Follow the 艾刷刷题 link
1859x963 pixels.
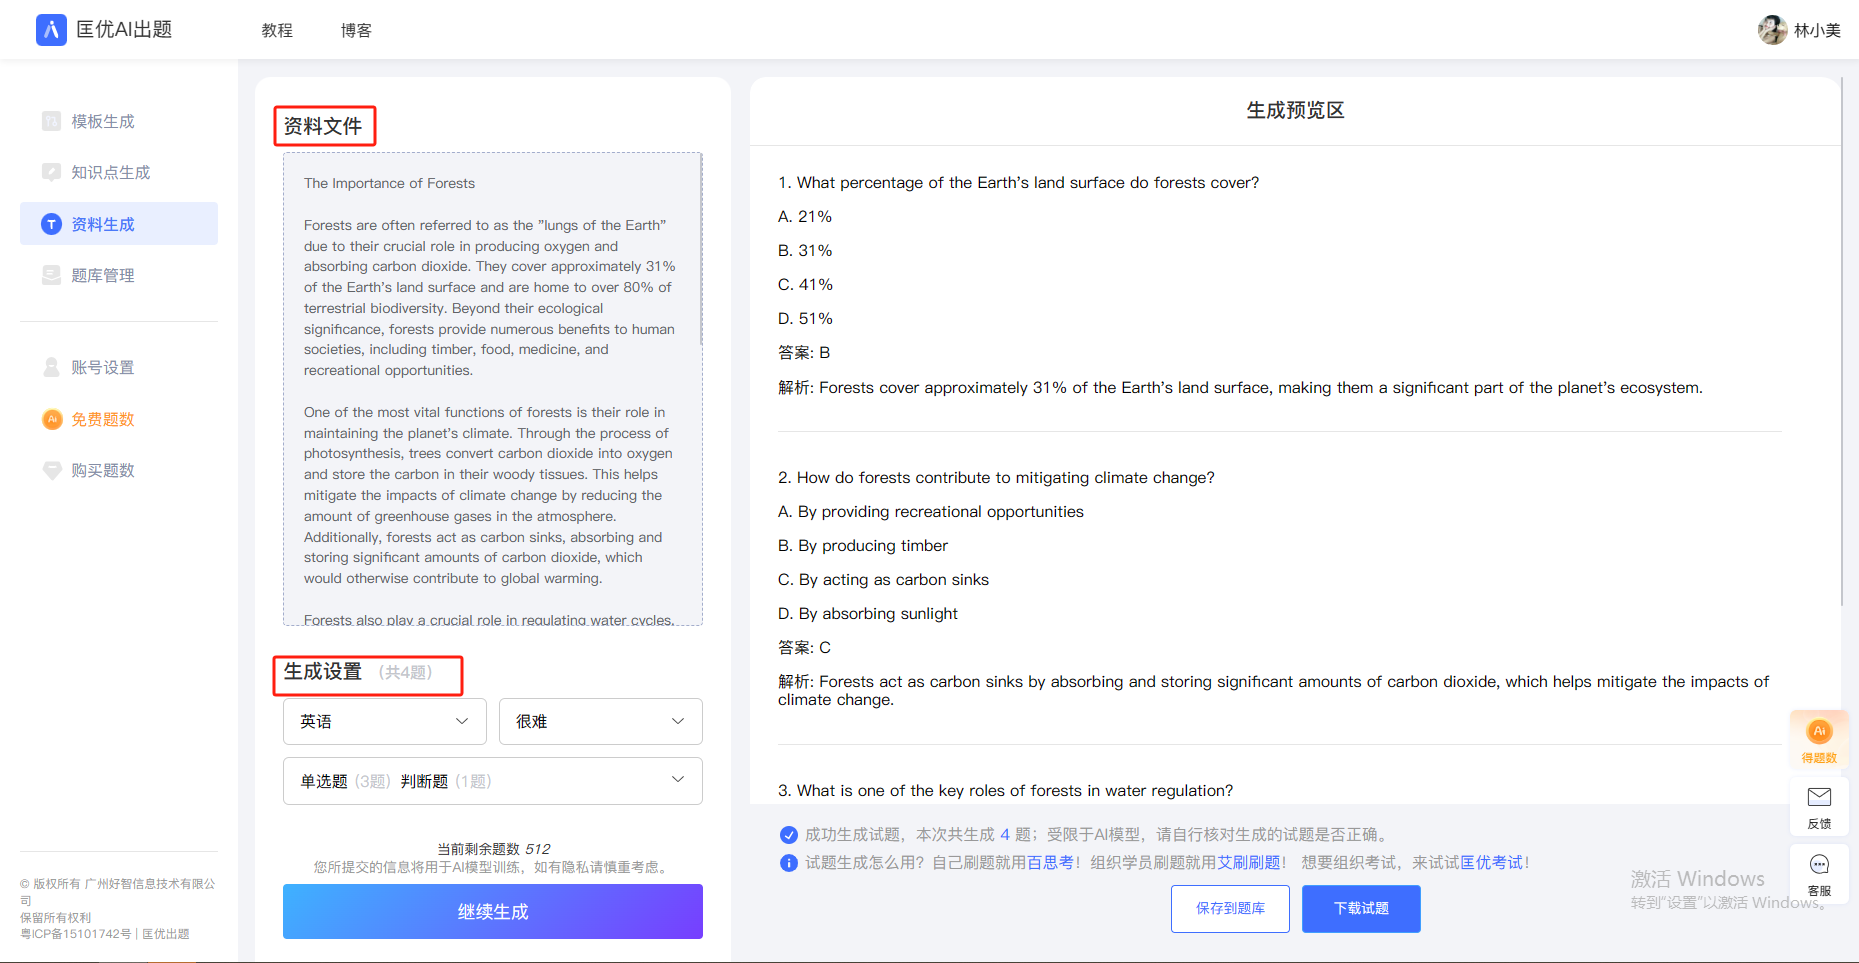pyautogui.click(x=1249, y=862)
